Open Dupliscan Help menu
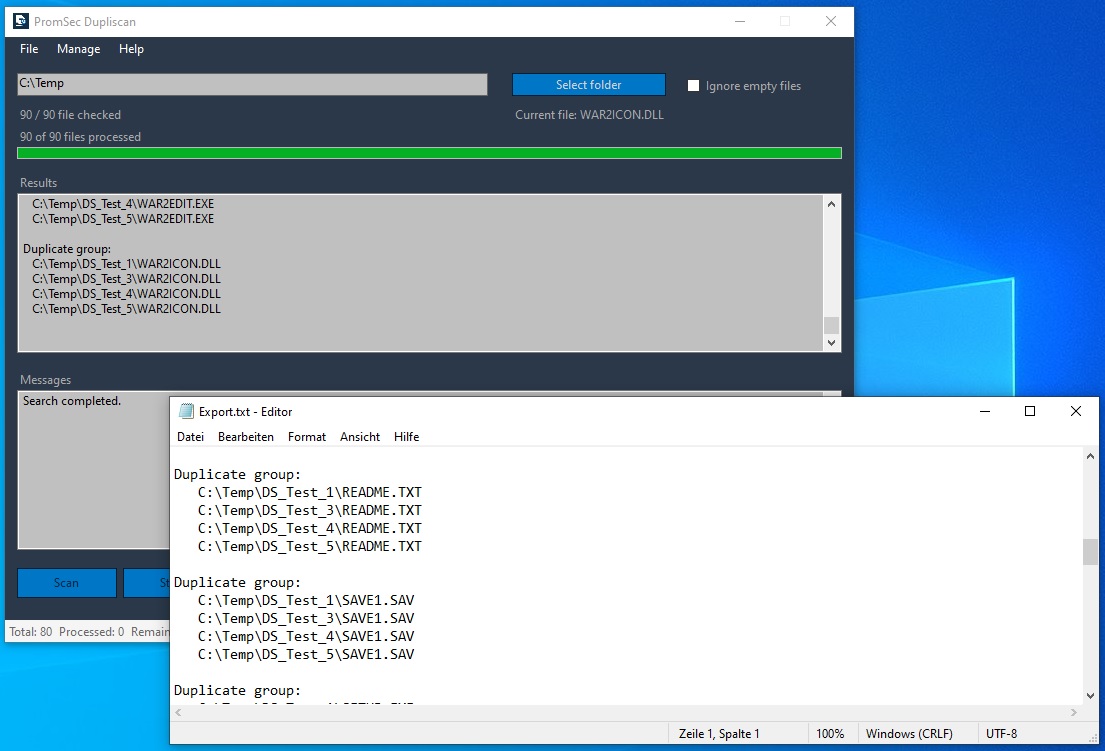 pos(131,49)
